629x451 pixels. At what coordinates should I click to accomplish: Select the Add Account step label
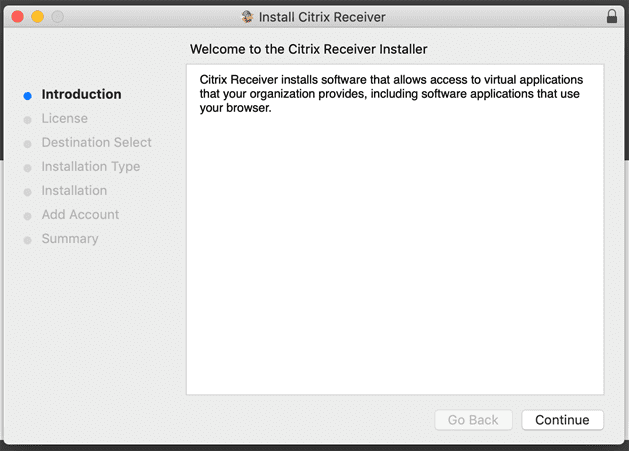(80, 215)
